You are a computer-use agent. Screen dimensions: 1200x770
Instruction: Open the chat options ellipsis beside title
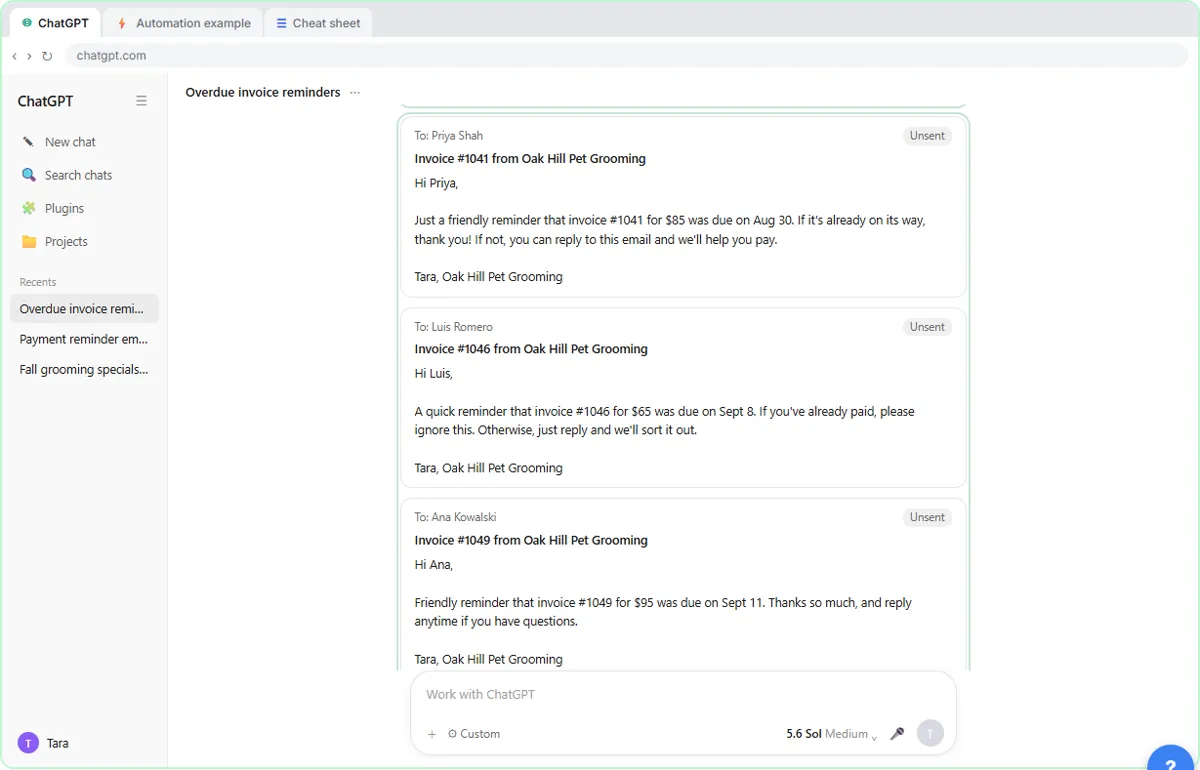[x=355, y=93]
